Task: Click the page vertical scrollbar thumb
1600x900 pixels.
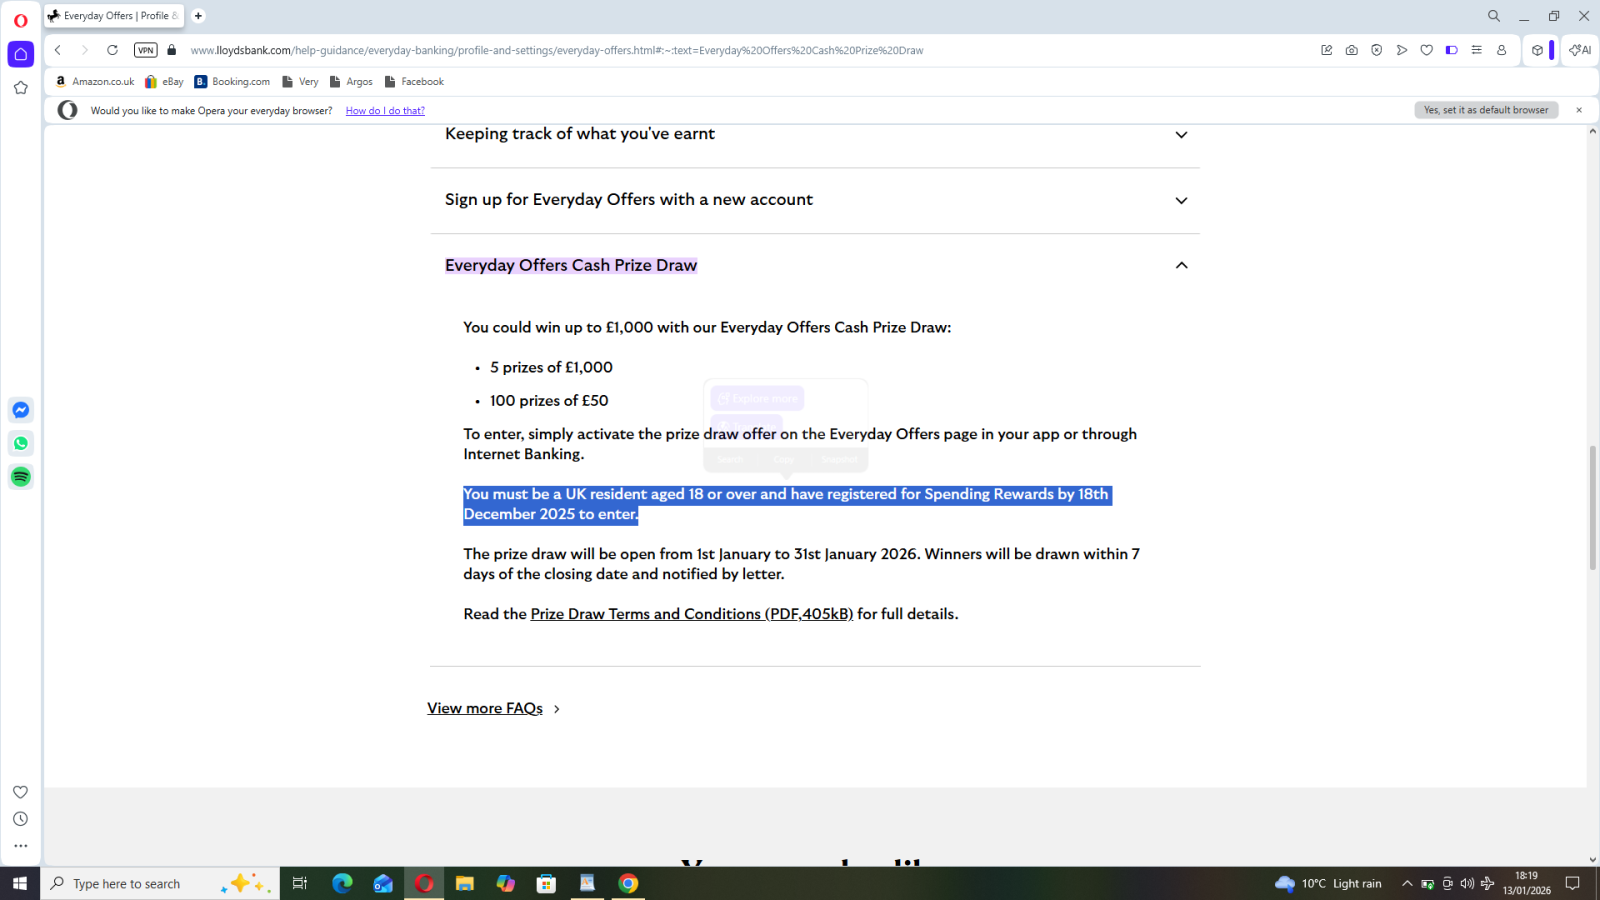Action: [x=1592, y=507]
